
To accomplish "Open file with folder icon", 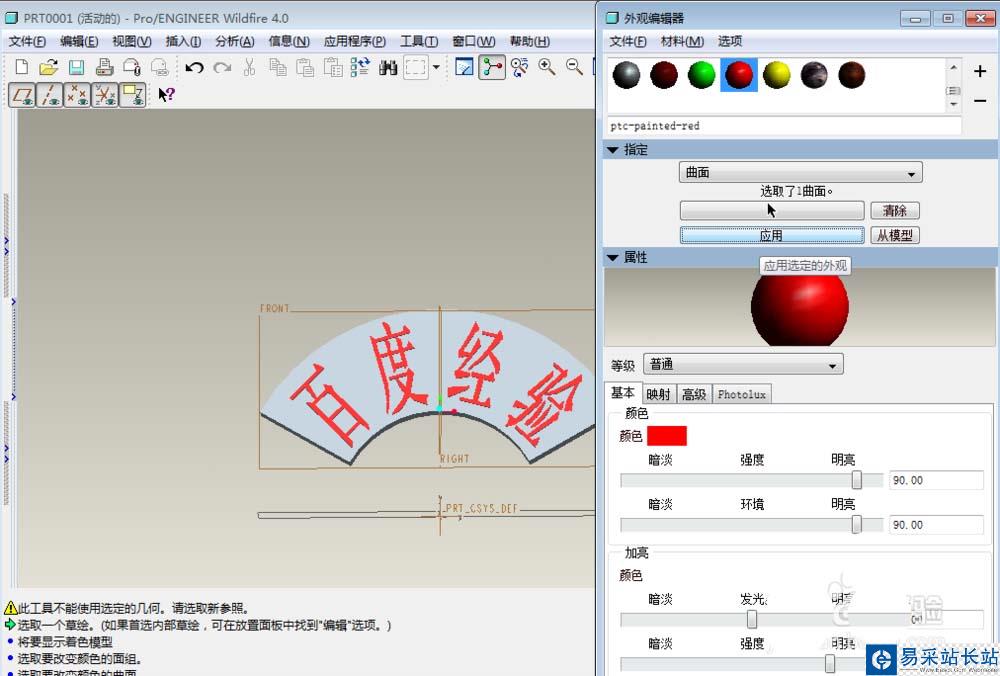I will coord(48,67).
